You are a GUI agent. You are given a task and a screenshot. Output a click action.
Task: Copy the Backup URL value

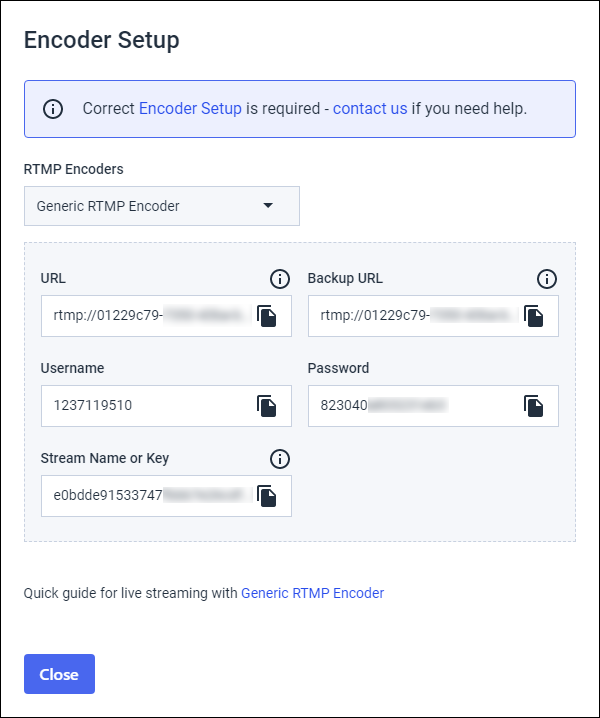534,316
